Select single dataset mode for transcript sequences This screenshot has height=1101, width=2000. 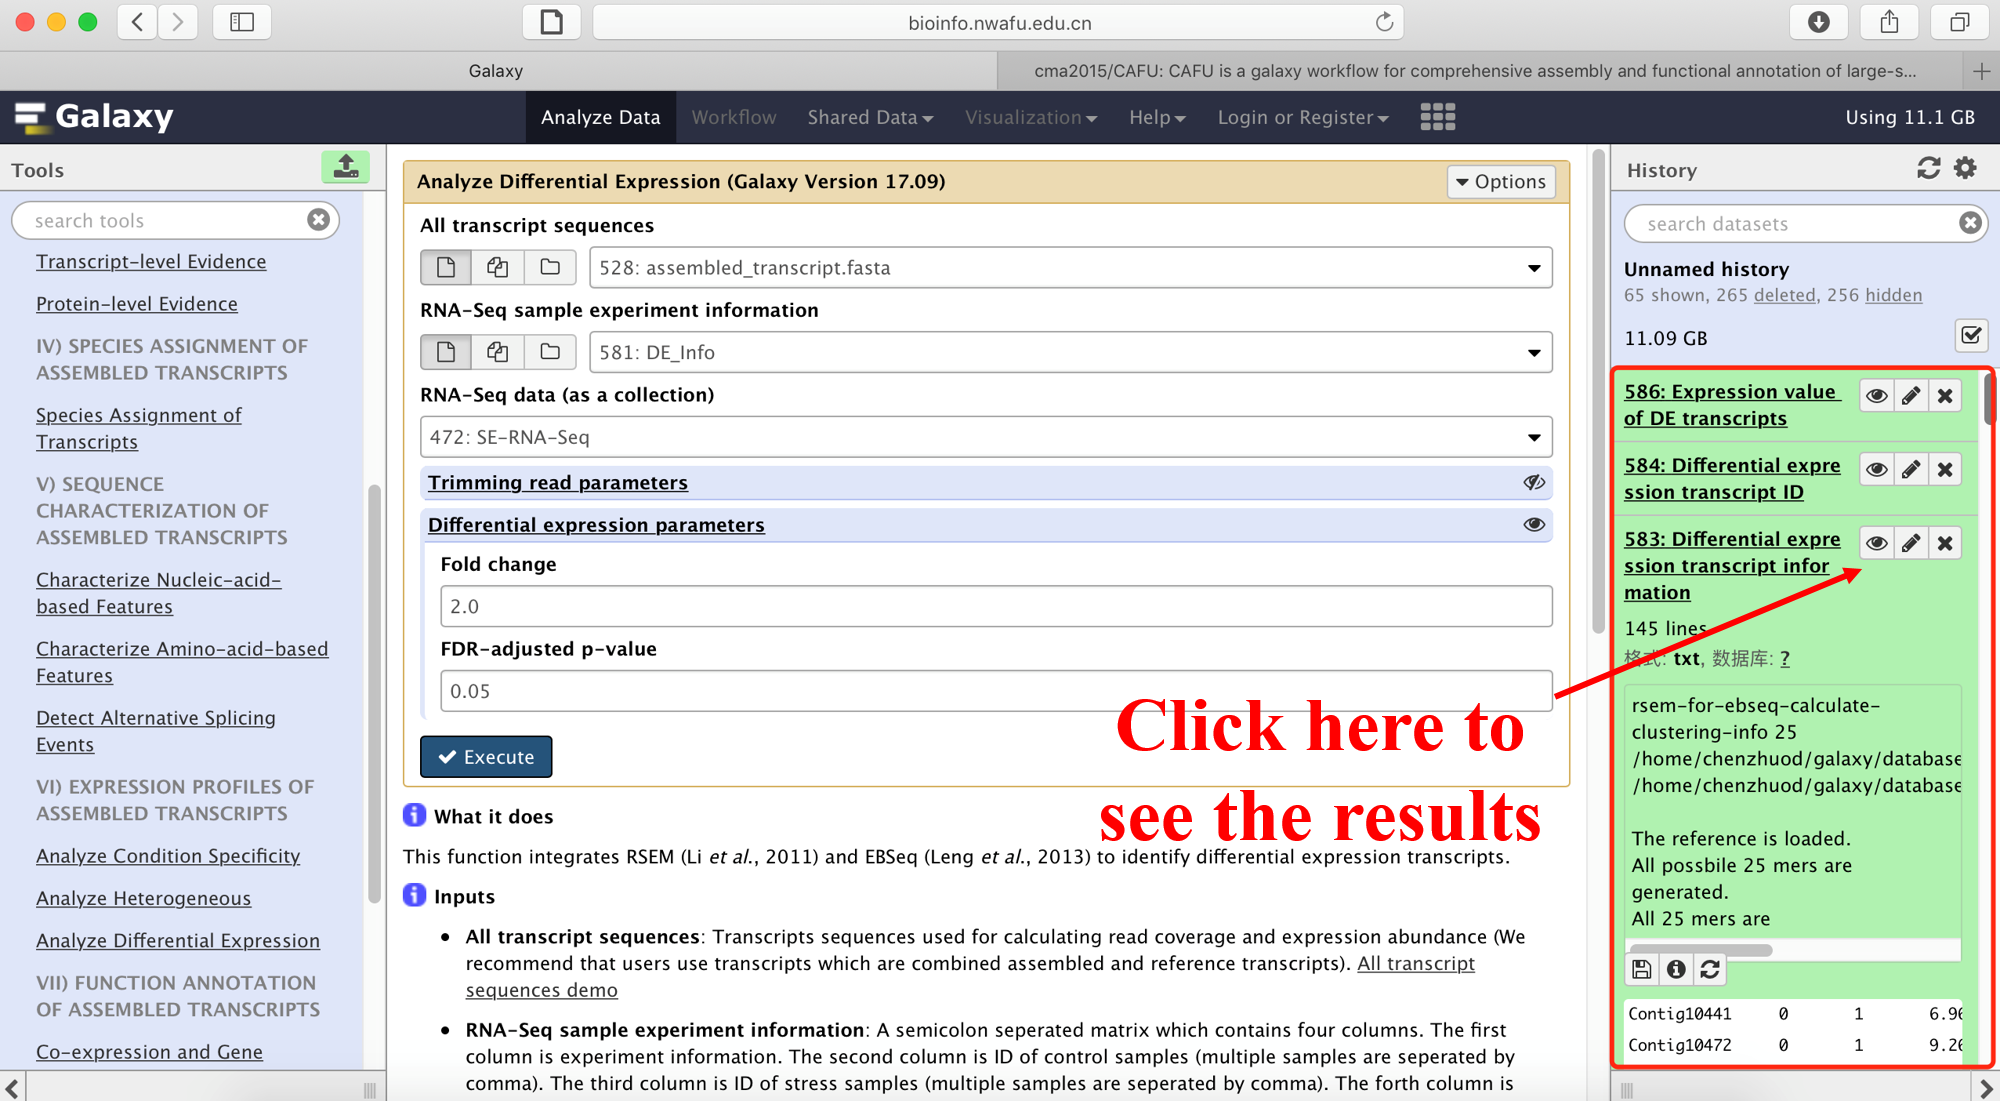pyautogui.click(x=446, y=267)
